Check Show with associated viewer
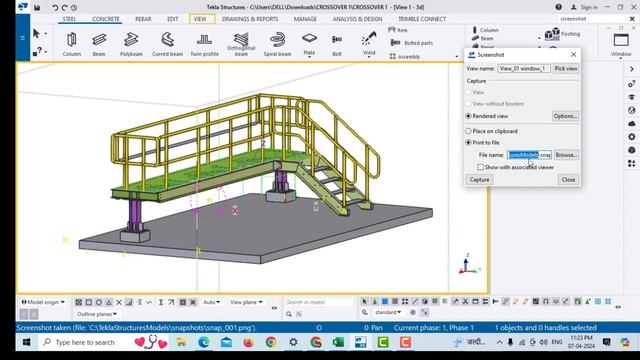 (480, 167)
